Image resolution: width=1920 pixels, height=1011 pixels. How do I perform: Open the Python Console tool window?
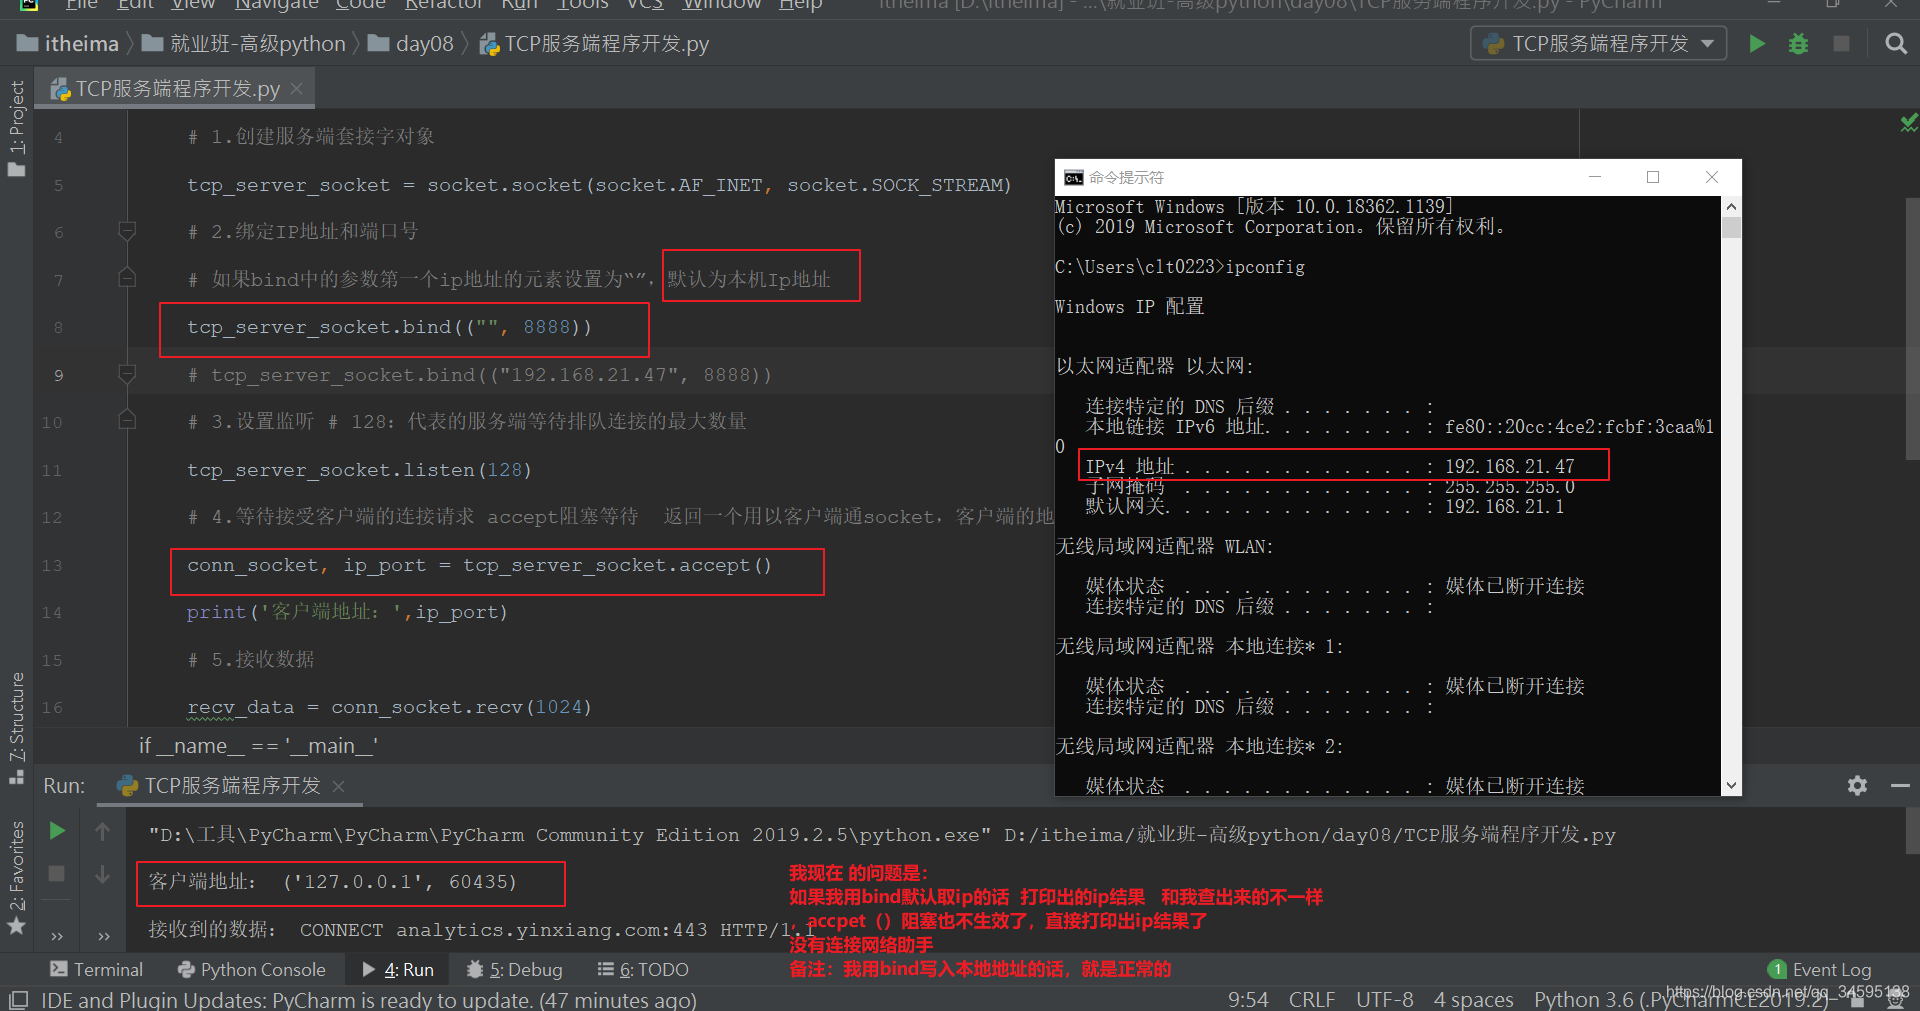click(251, 969)
